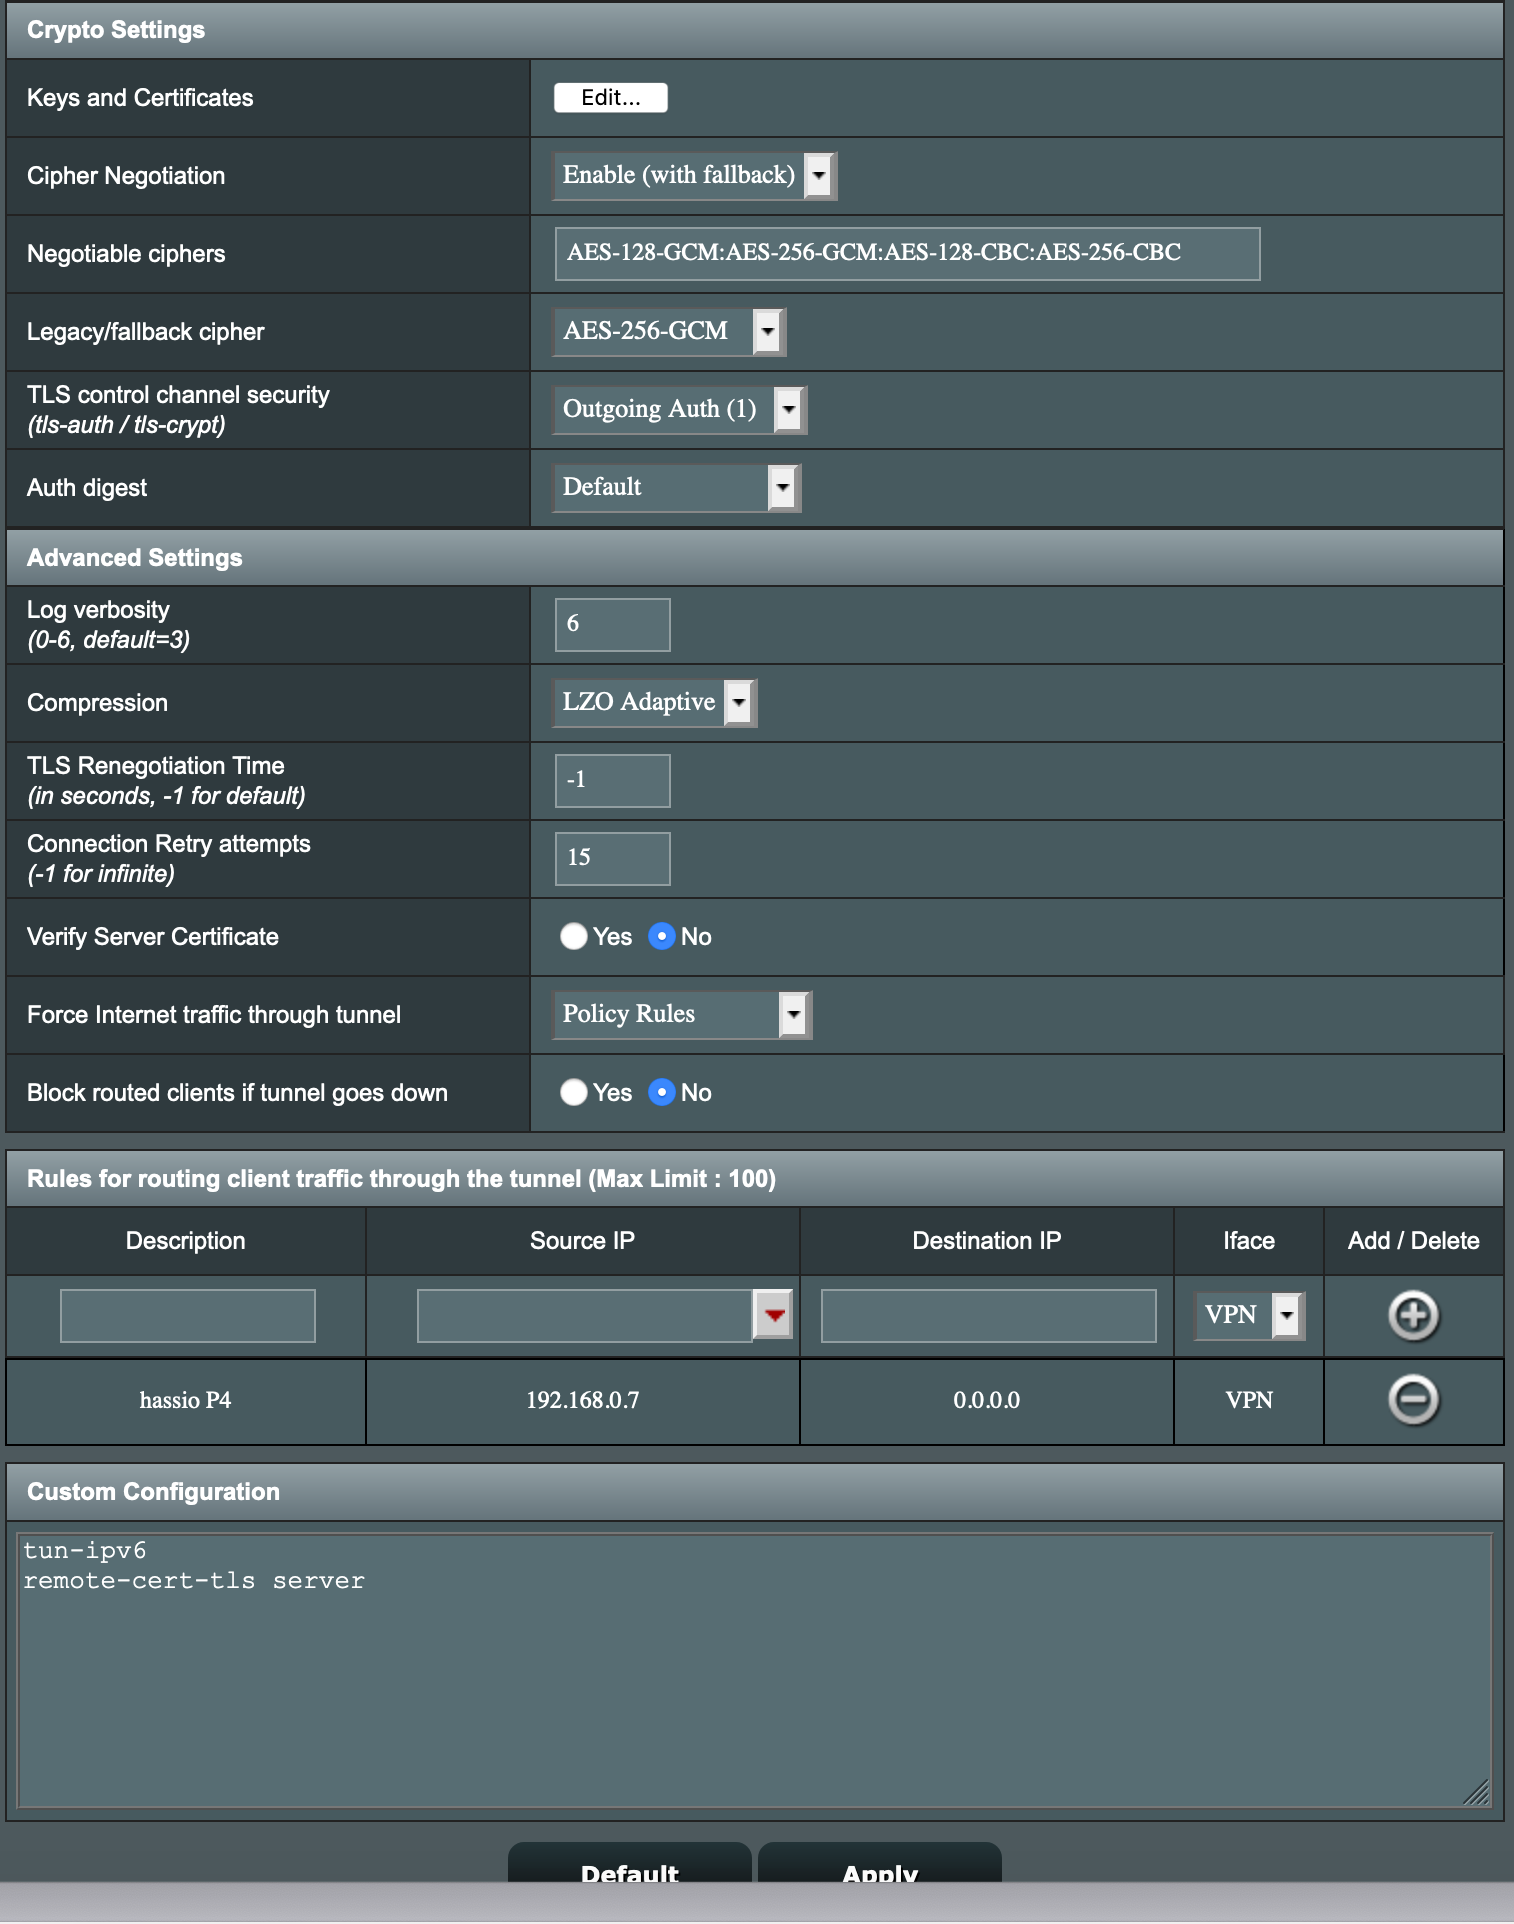Screen dimensions: 1514x1924
Task: Click the Source IP input field
Action: pos(585,1316)
